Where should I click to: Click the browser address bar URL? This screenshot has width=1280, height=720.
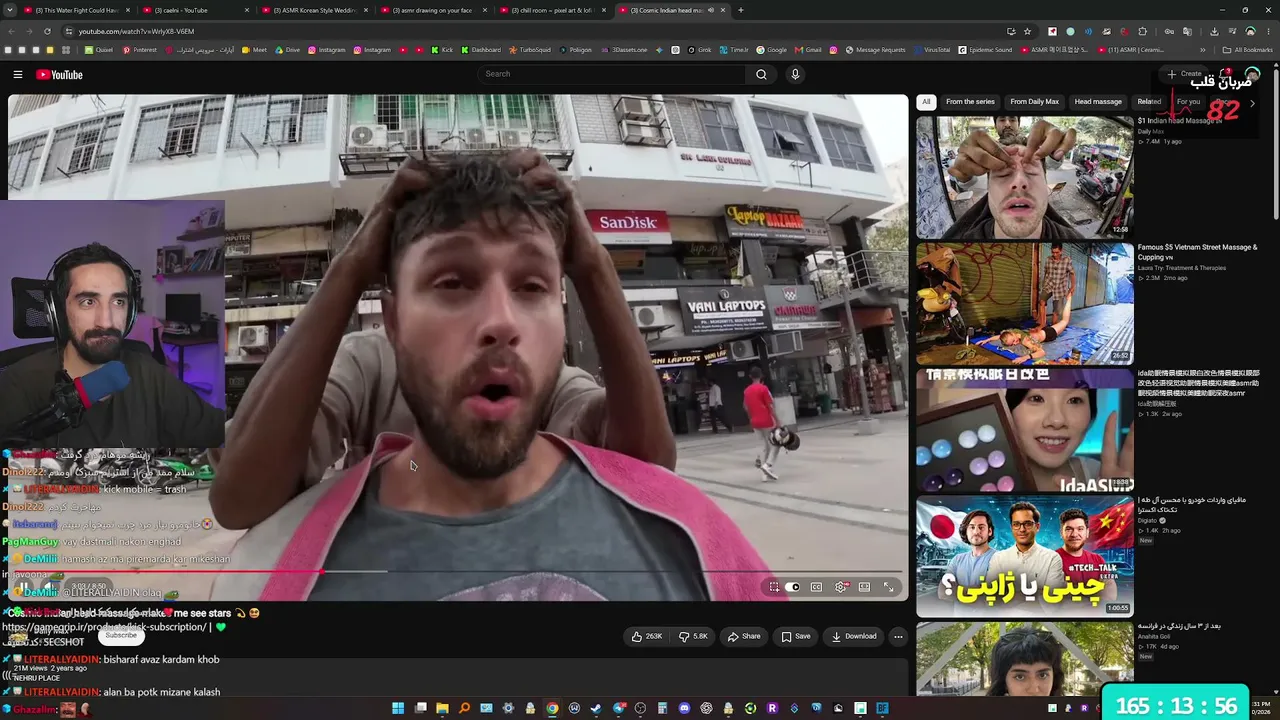pos(136,31)
